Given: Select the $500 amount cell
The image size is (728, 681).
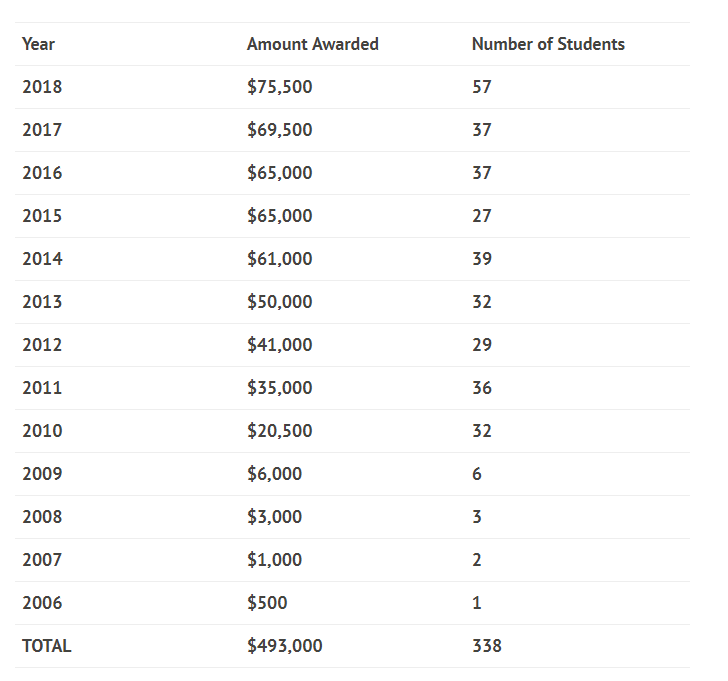Looking at the screenshot, I should tap(267, 603).
